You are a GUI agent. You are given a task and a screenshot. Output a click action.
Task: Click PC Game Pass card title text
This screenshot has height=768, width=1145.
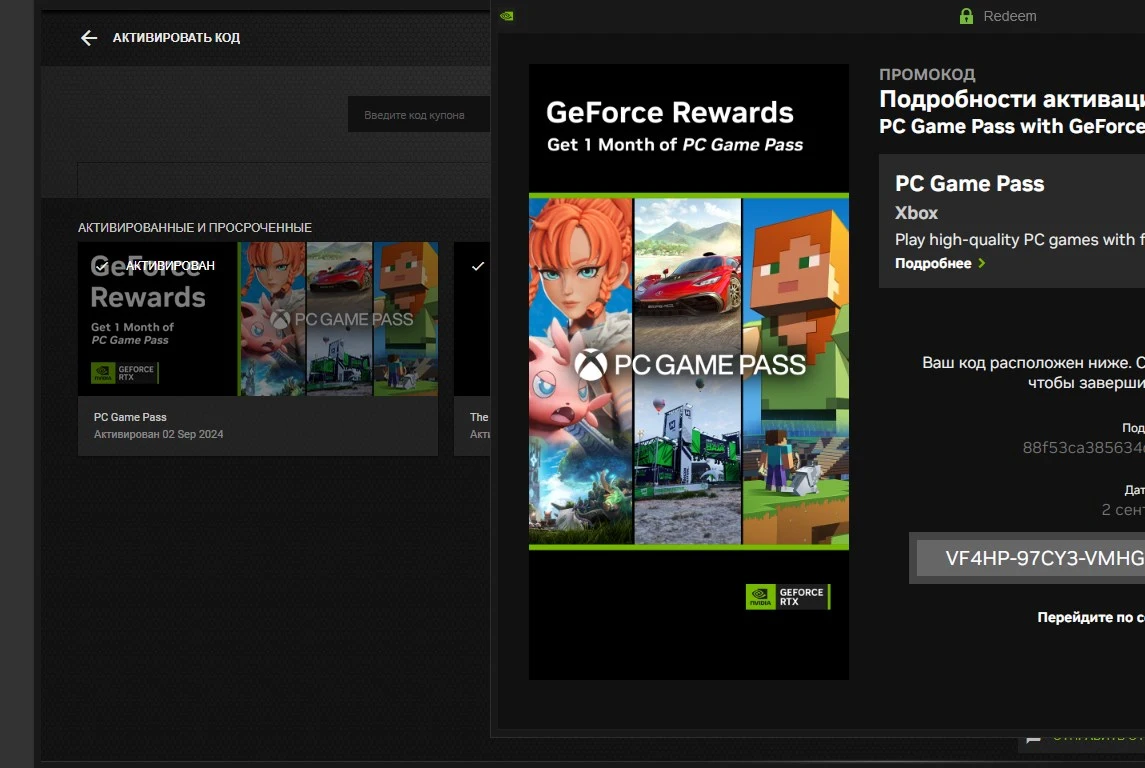coord(130,417)
